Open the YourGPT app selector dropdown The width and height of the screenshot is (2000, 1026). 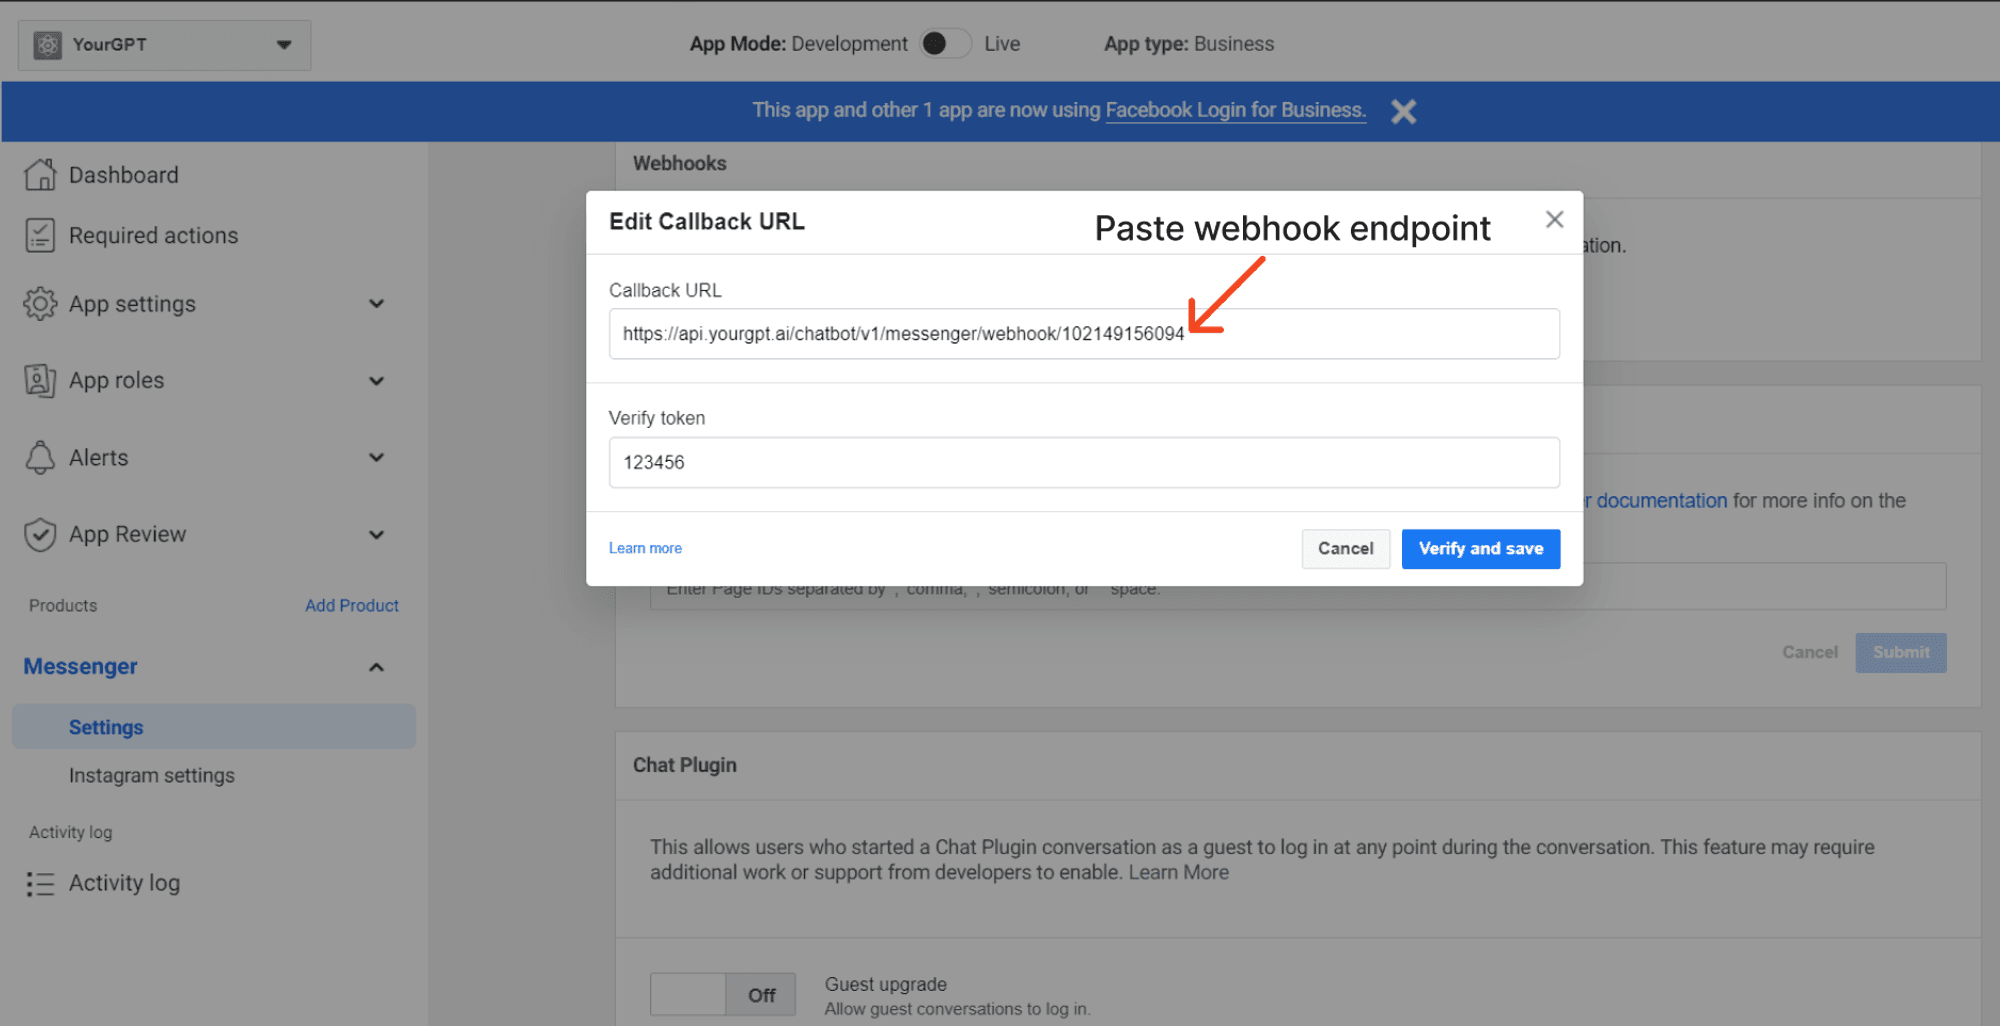(285, 44)
